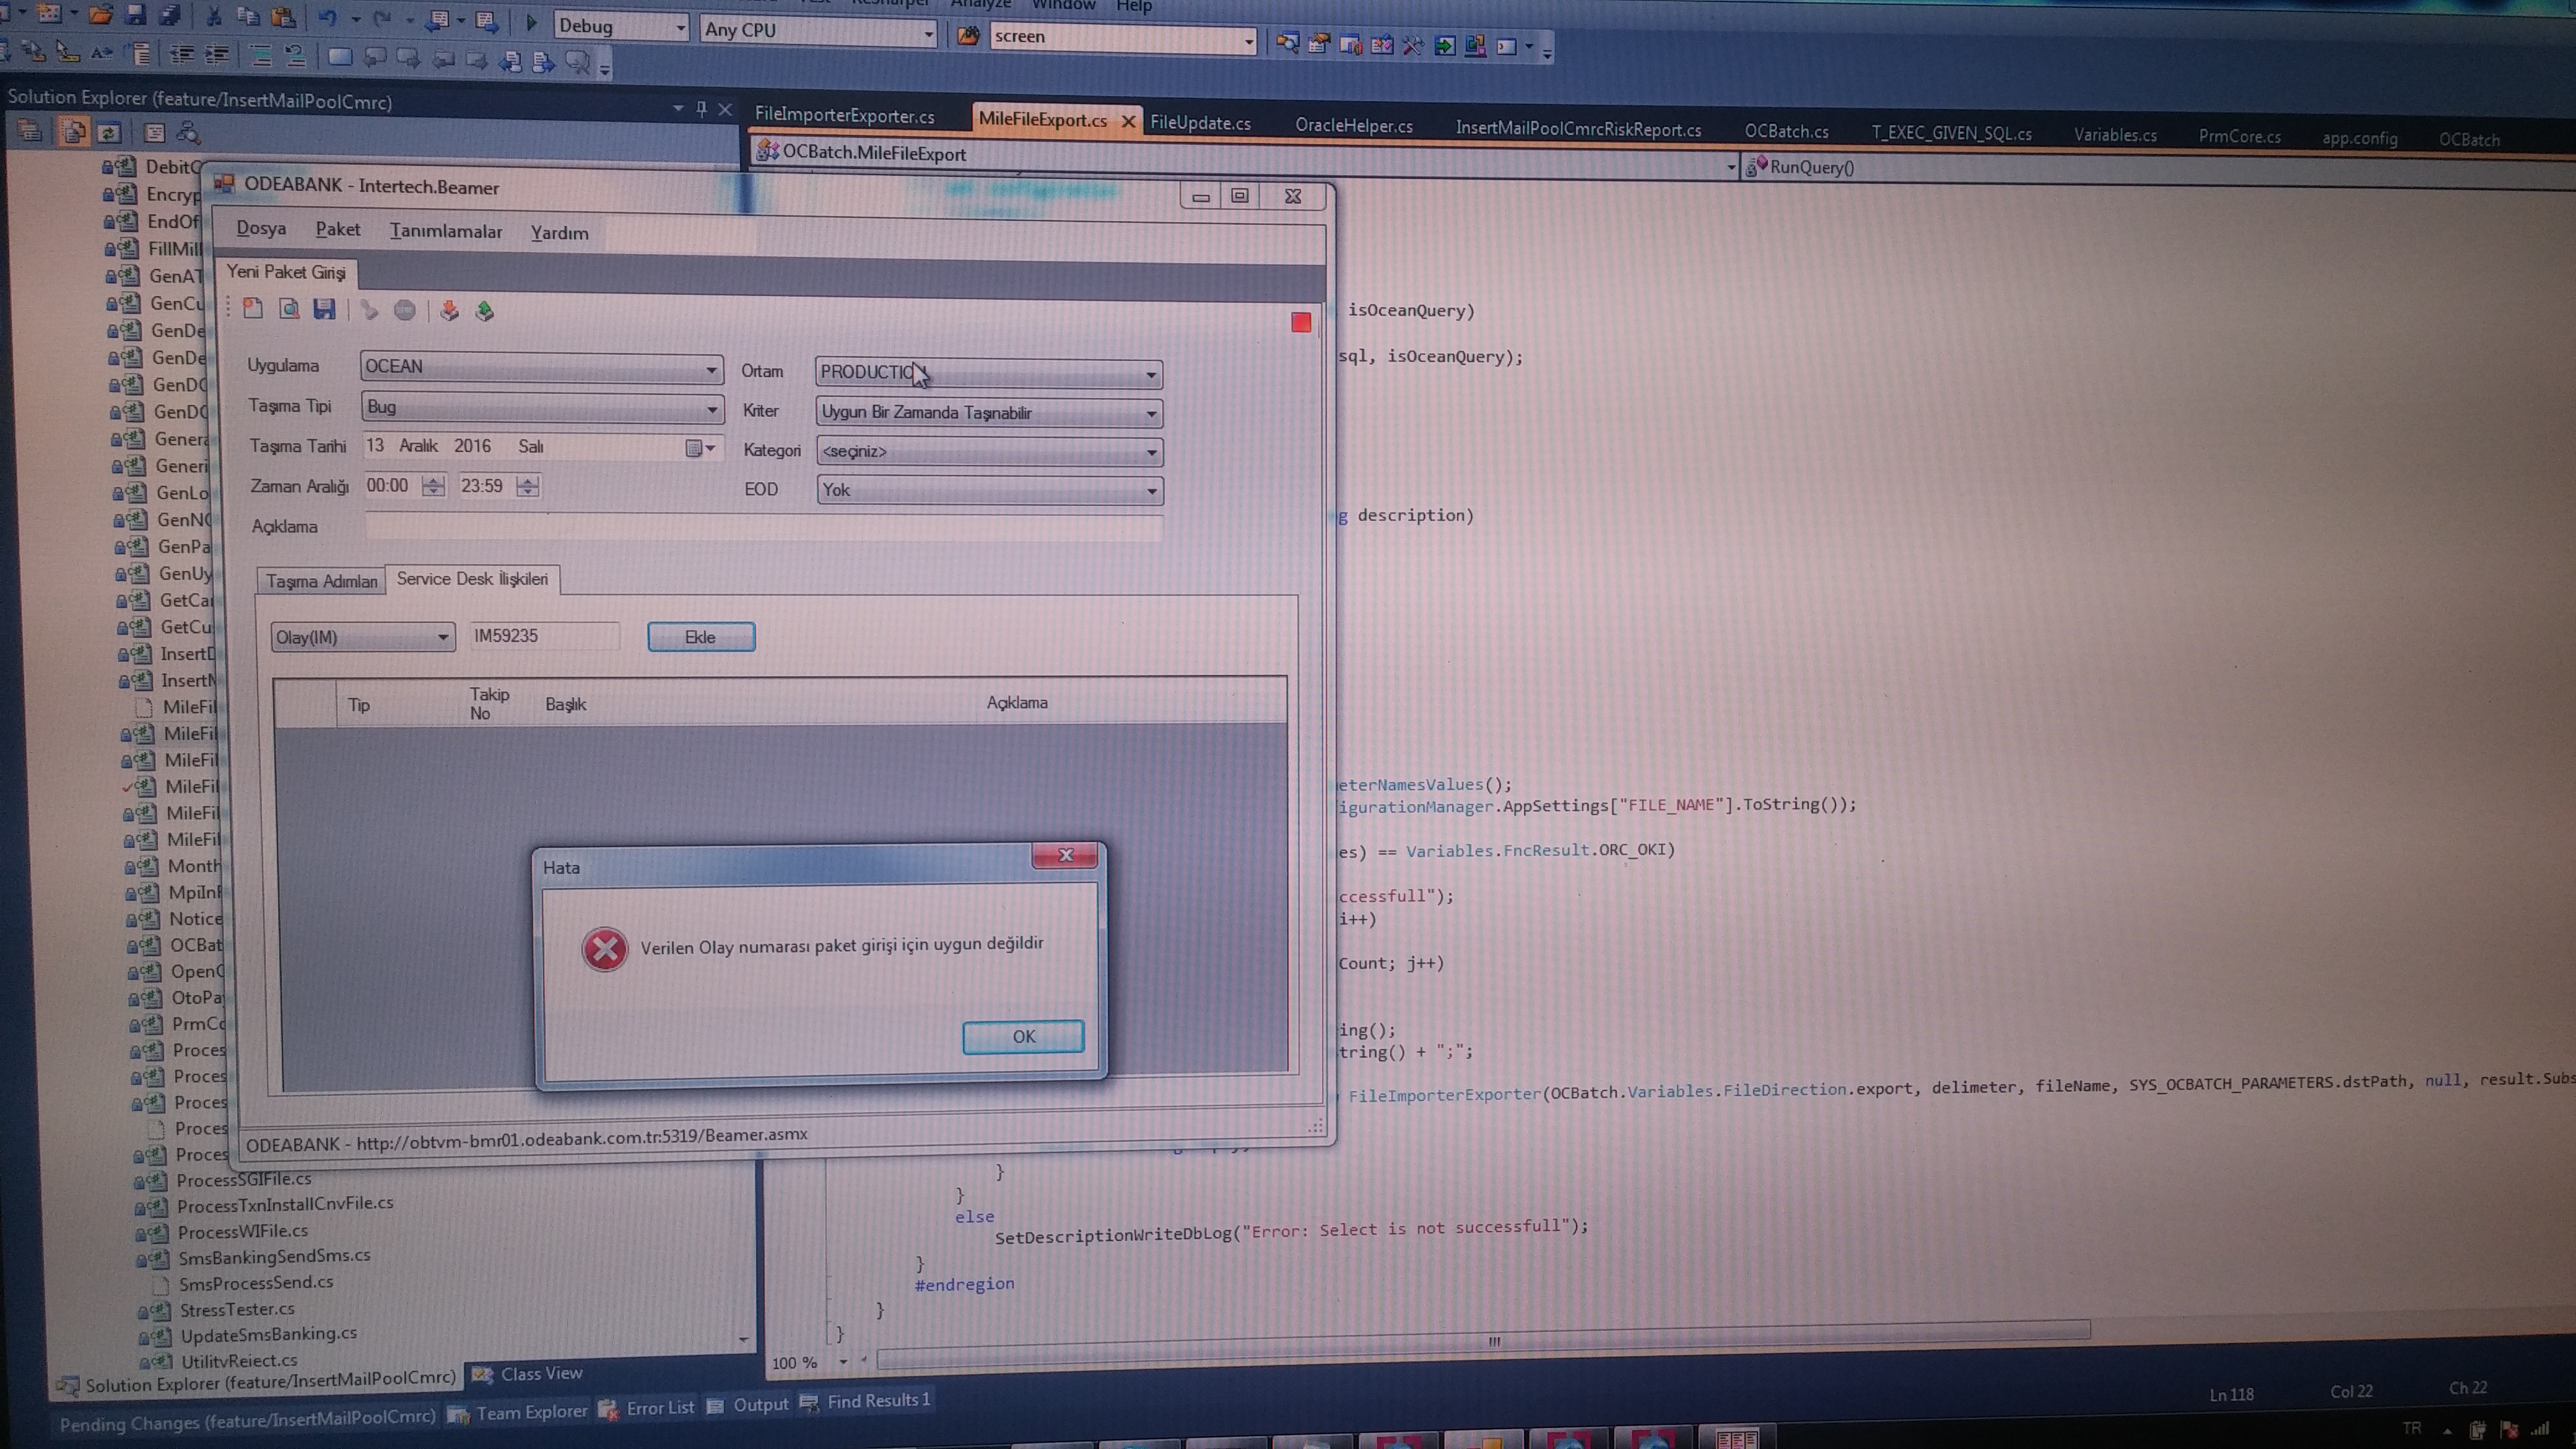Click the Solution Explorer Refresh icon
This screenshot has height=1449, width=2576.
[109, 132]
